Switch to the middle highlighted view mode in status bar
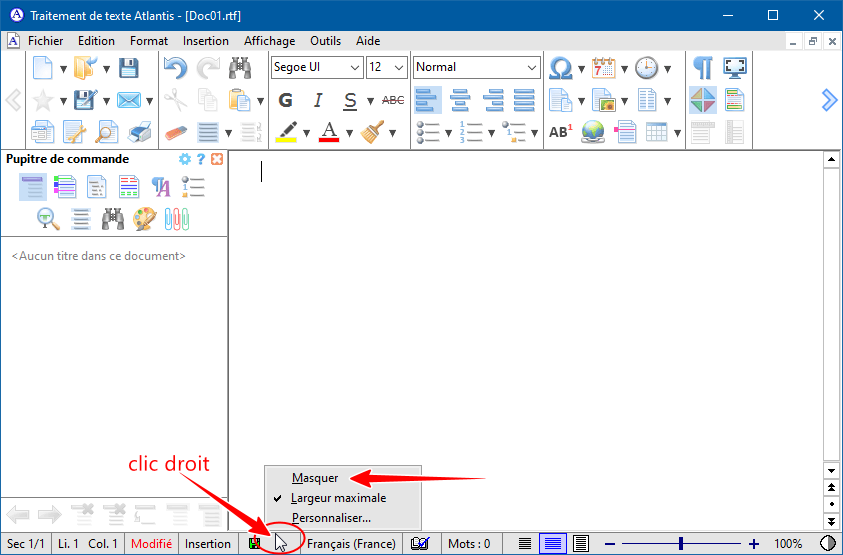The image size is (843, 555). point(553,544)
